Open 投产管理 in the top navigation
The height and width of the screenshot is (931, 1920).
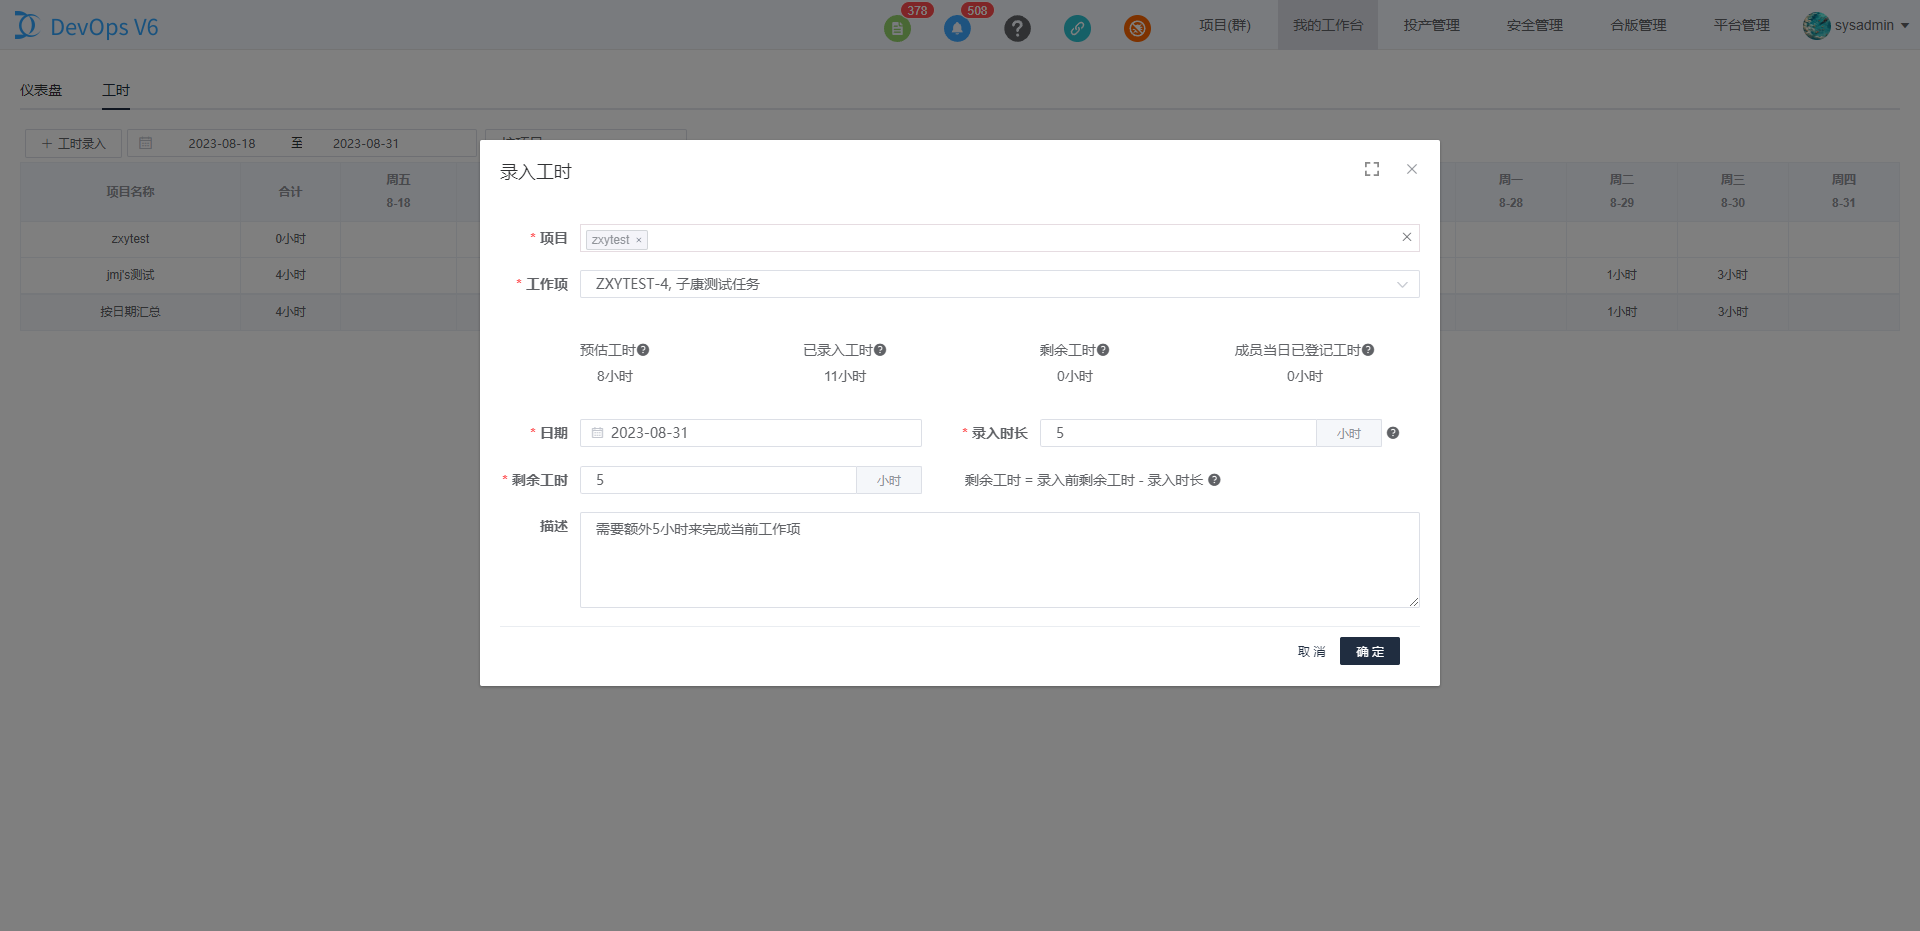(1431, 25)
